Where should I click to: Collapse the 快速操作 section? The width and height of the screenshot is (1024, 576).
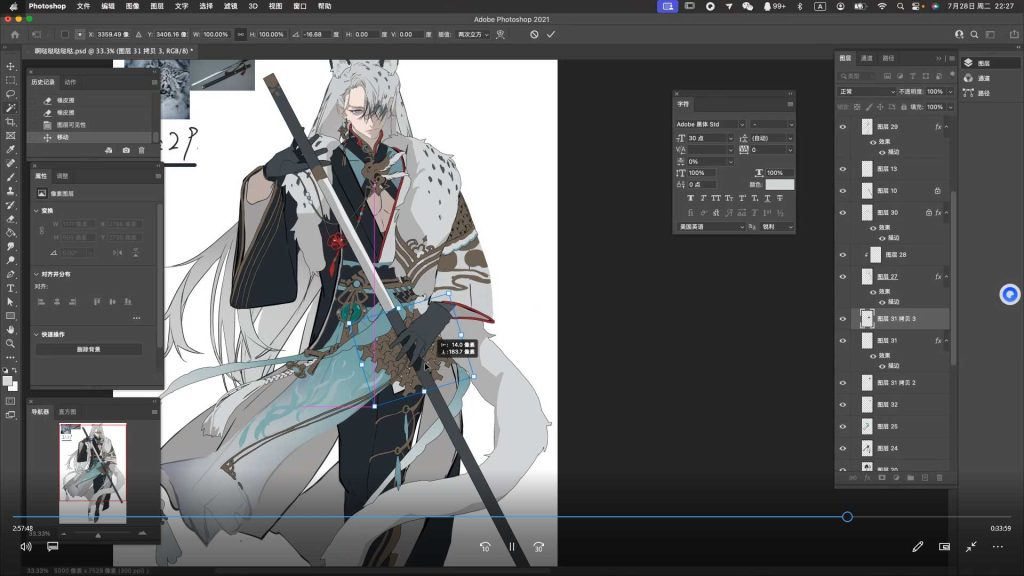click(36, 334)
